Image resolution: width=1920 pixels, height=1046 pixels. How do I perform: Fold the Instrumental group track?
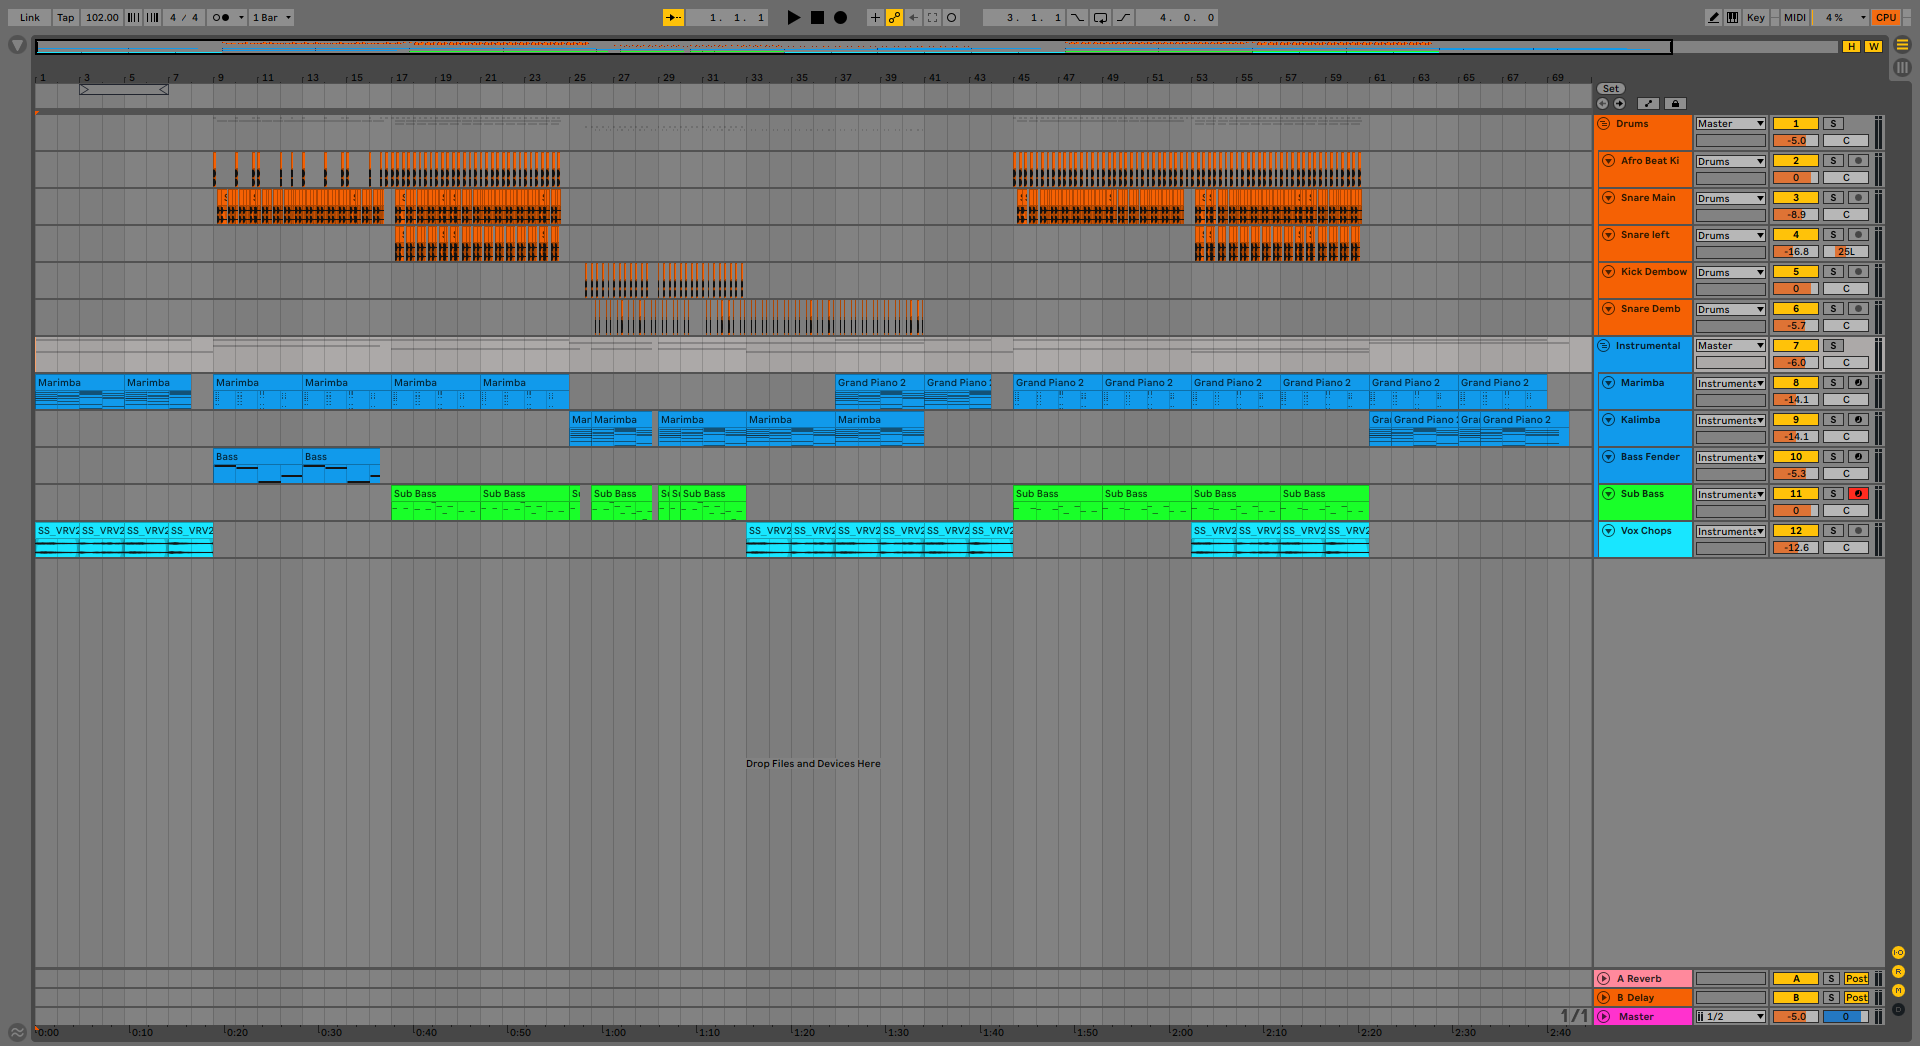(1604, 346)
